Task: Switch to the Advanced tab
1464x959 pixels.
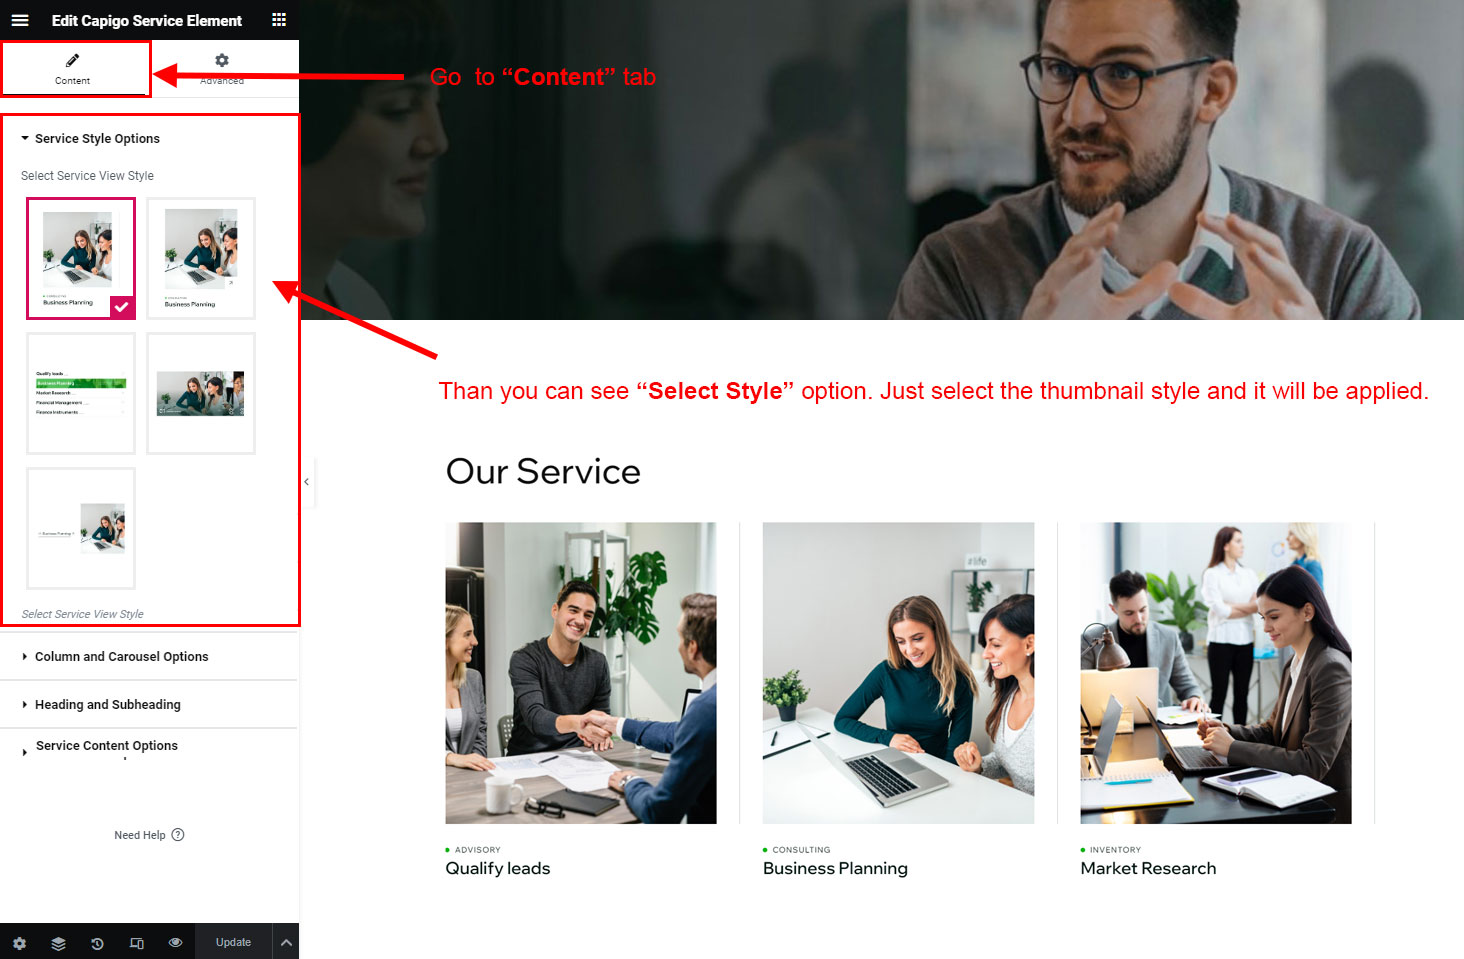Action: coord(222,69)
